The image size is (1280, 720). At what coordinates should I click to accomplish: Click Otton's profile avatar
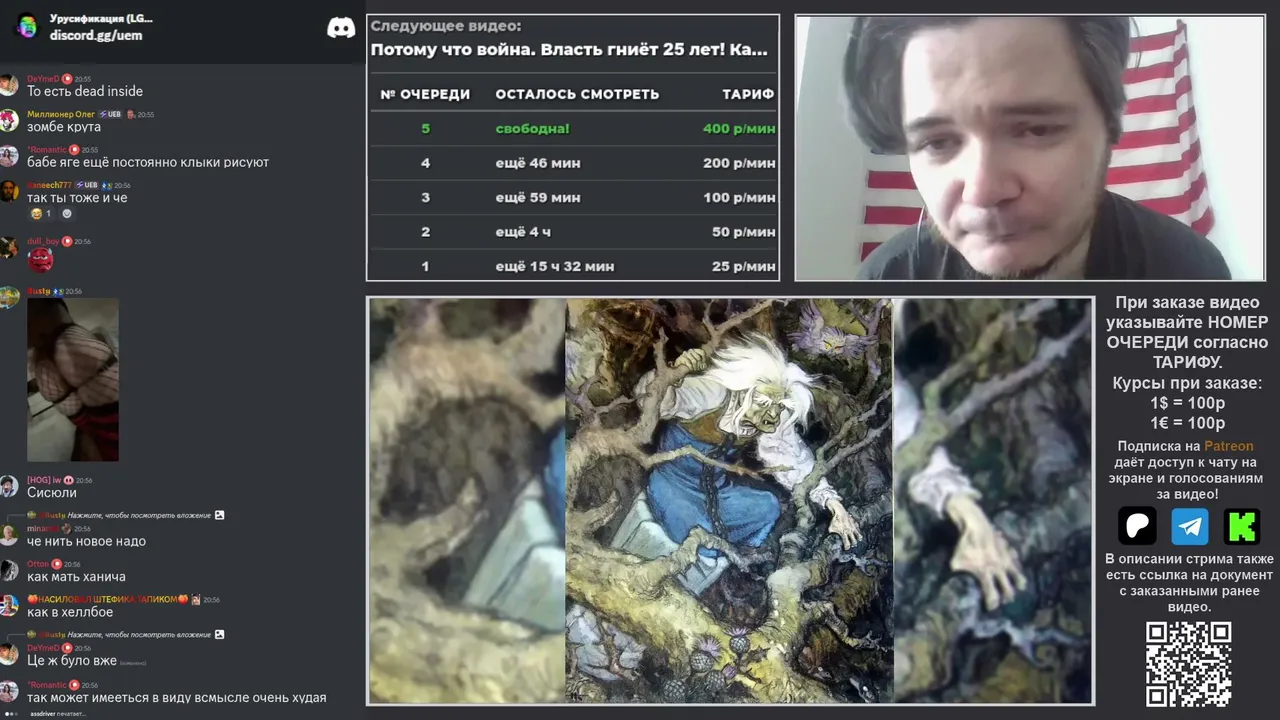click(8, 571)
